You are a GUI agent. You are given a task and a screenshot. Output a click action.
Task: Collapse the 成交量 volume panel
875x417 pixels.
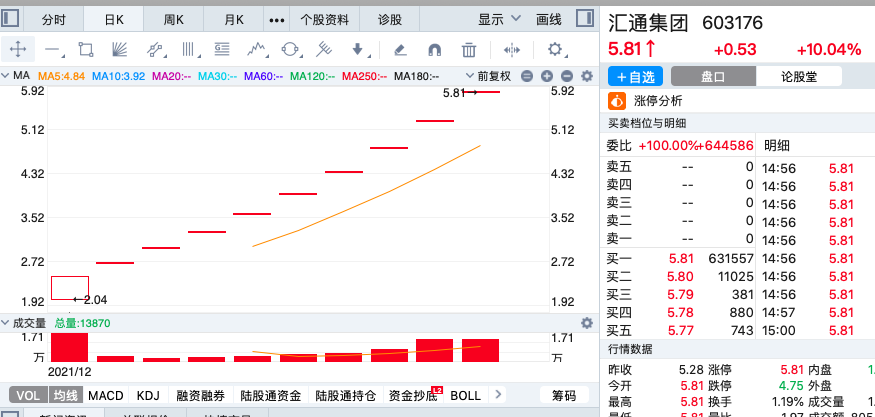pos(5,323)
